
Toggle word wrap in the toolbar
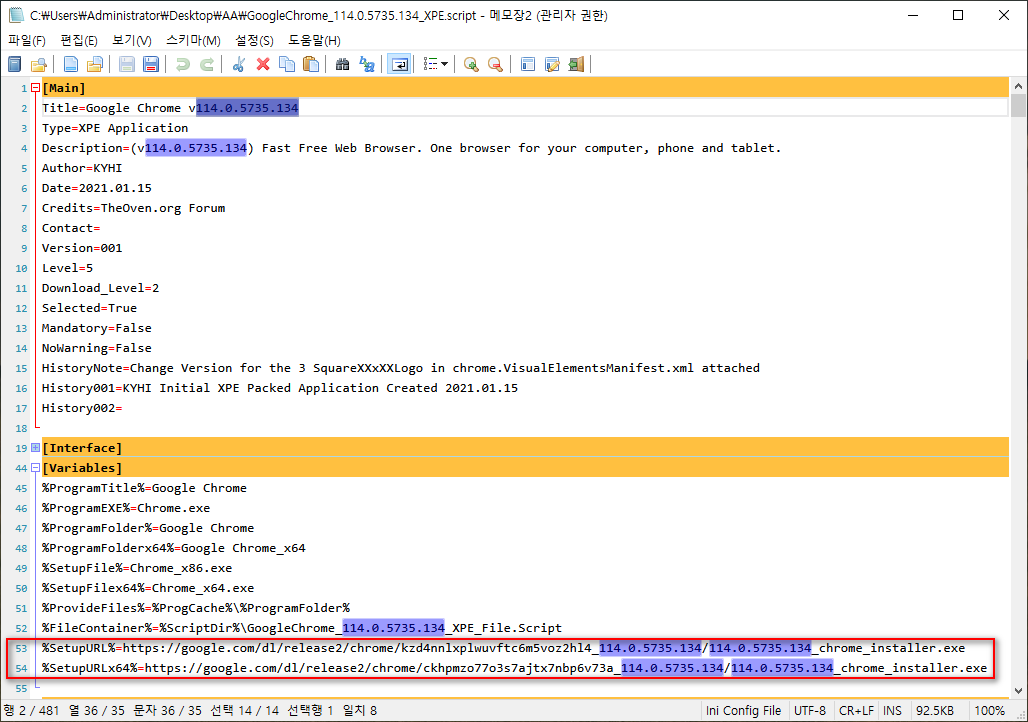pyautogui.click(x=399, y=64)
